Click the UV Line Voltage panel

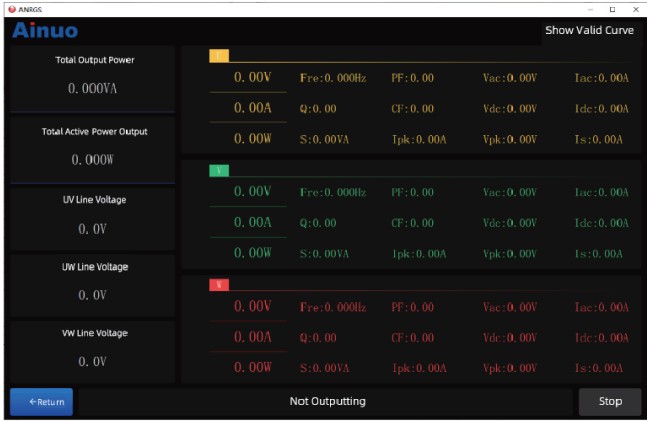coord(94,216)
